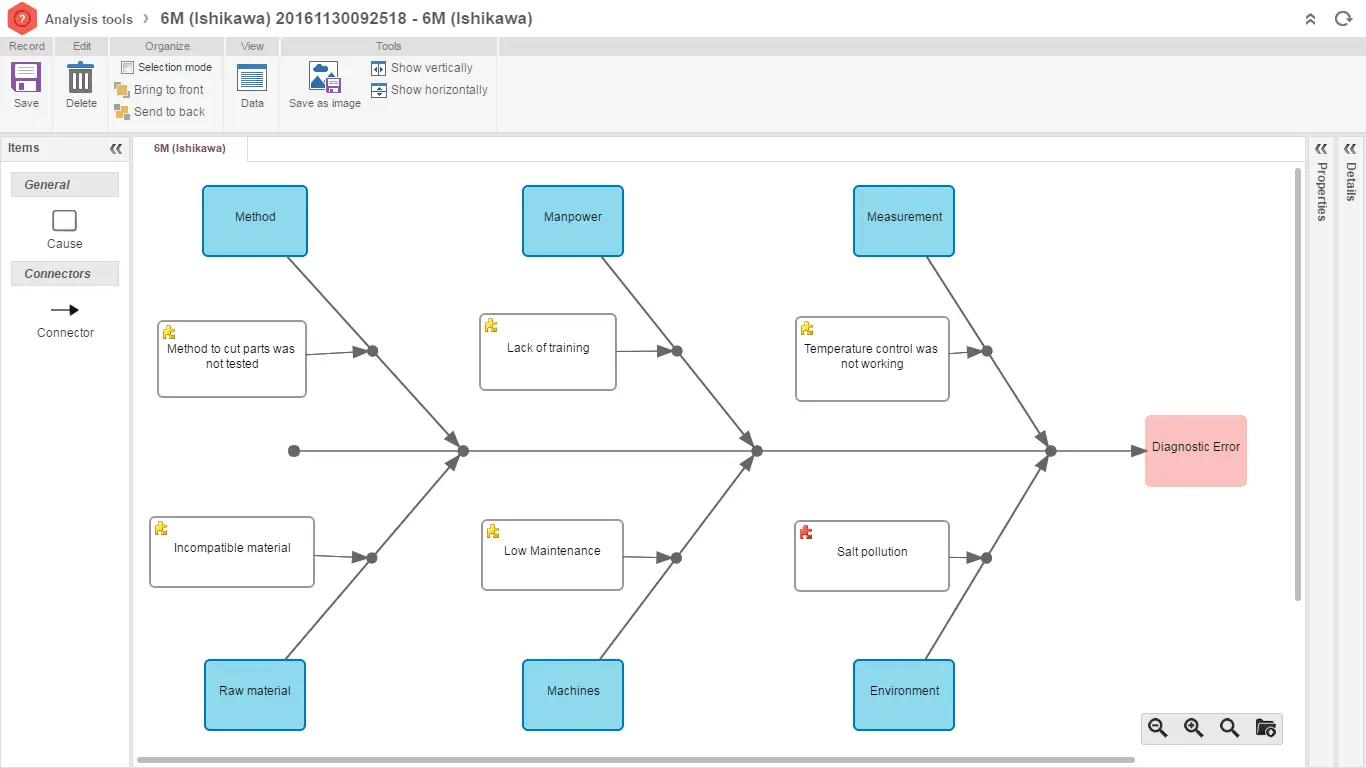
Task: Select the 'Lack of training' cause box
Action: (548, 352)
